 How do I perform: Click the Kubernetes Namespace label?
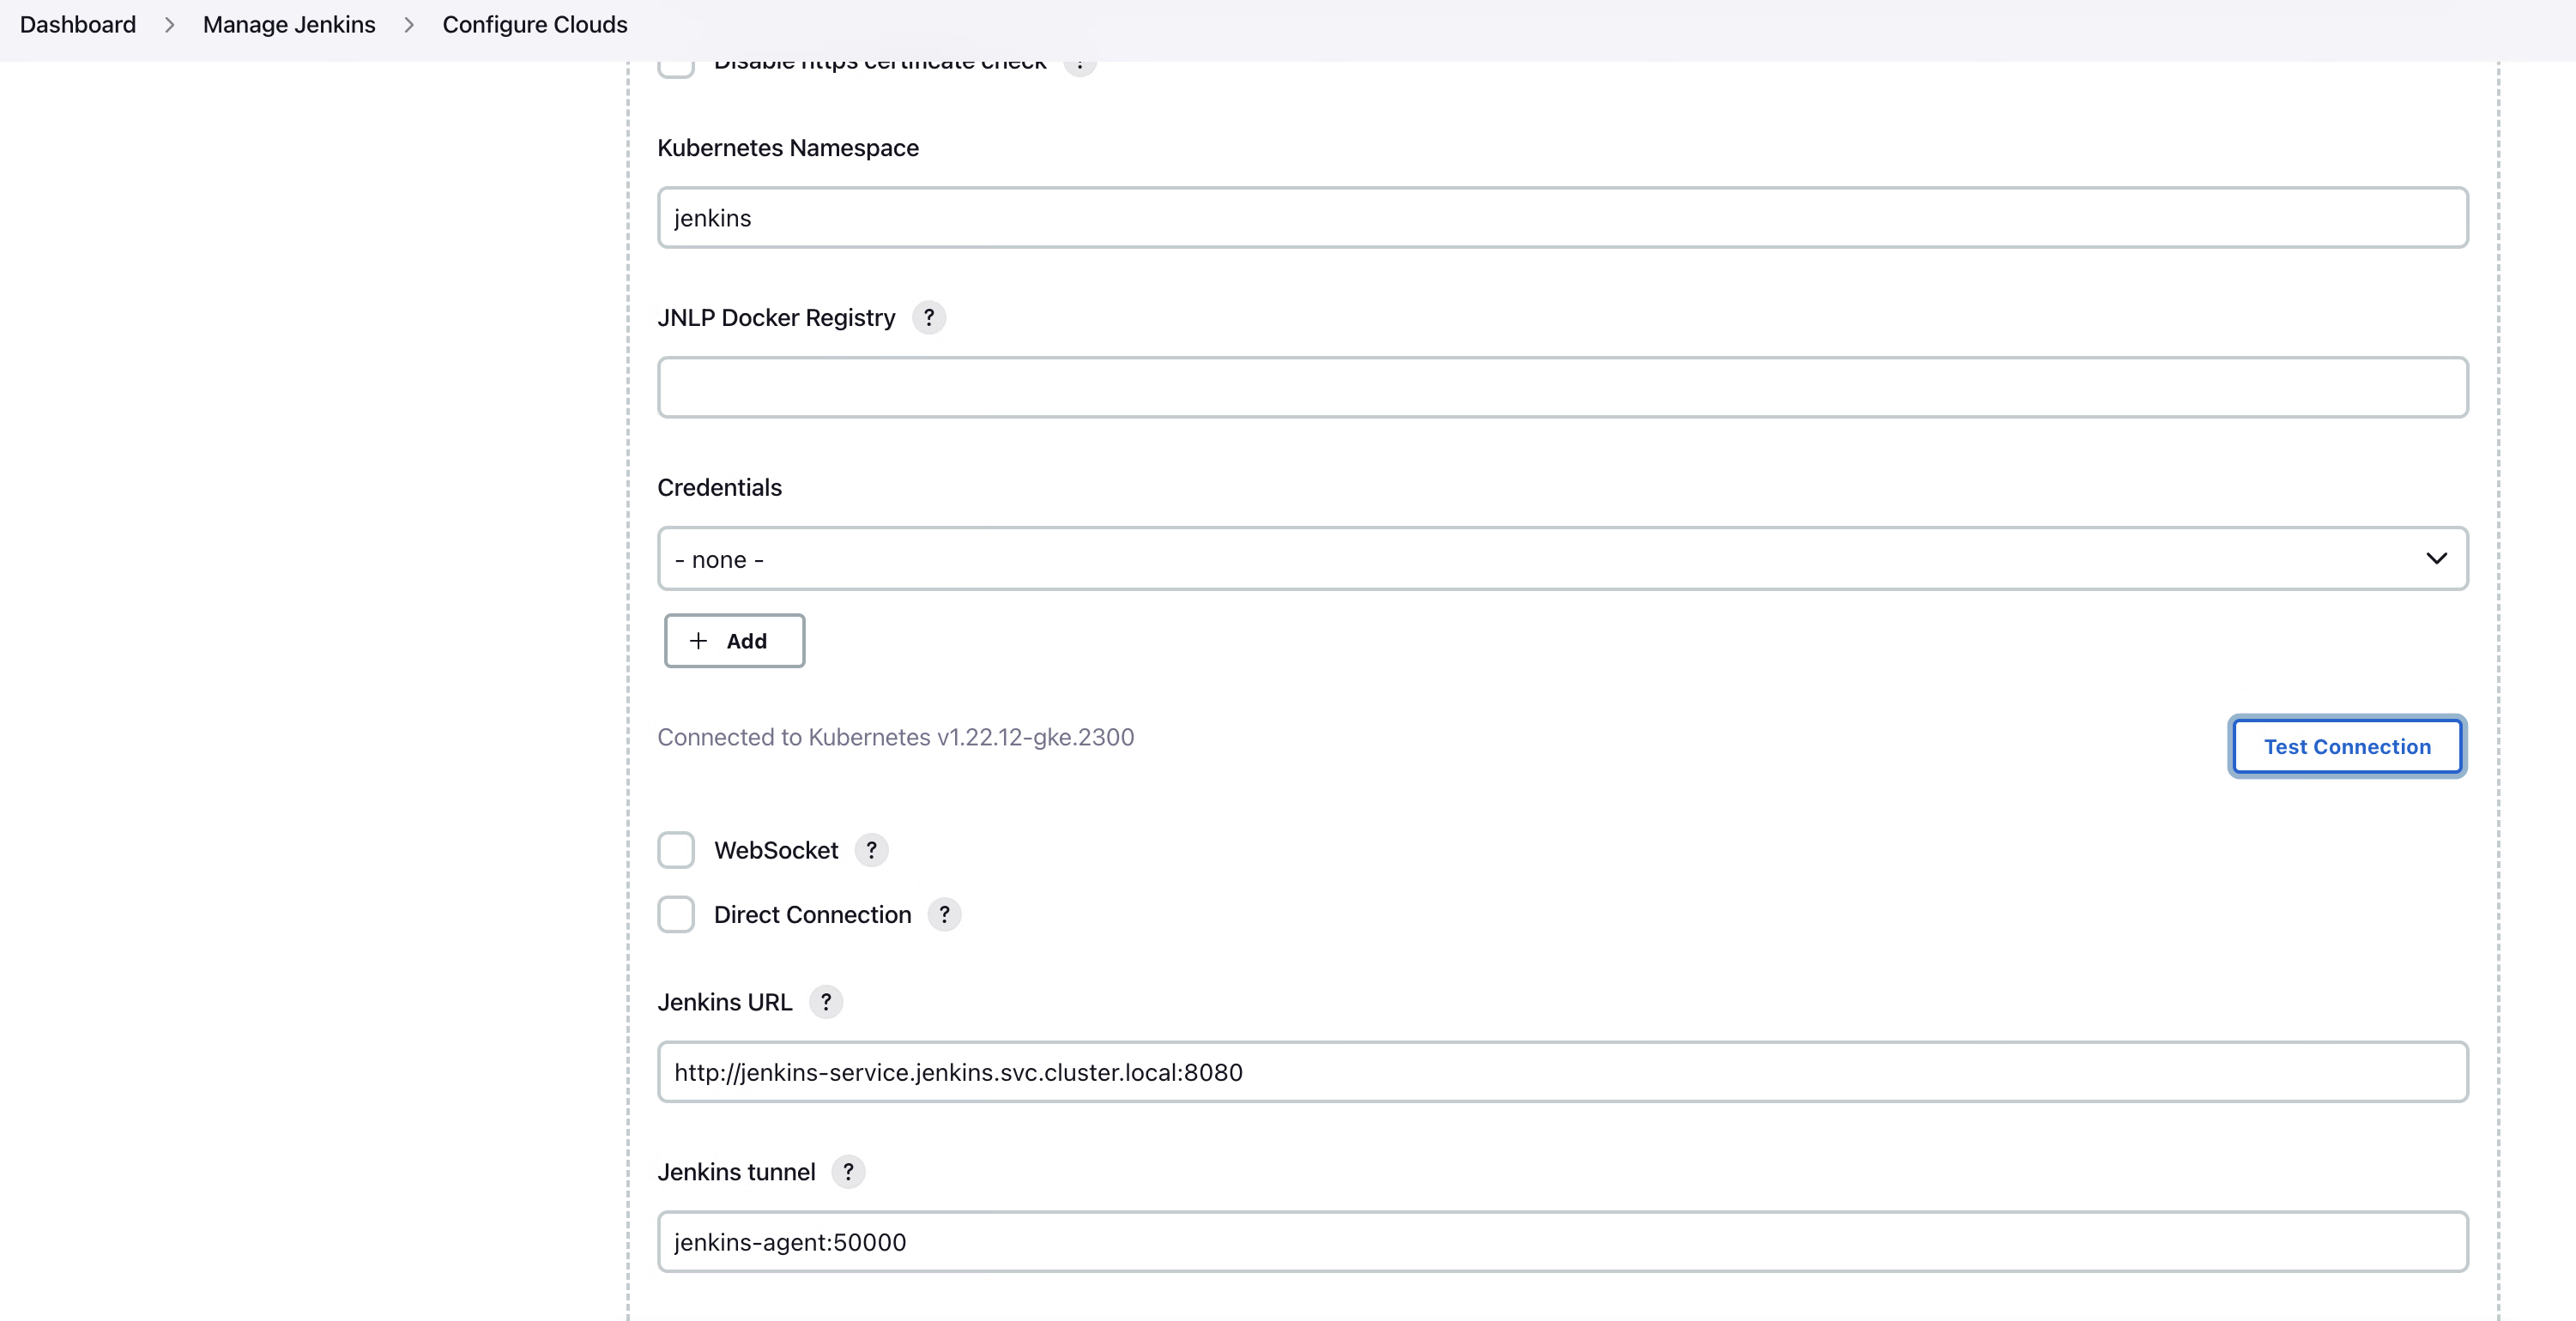coord(788,148)
